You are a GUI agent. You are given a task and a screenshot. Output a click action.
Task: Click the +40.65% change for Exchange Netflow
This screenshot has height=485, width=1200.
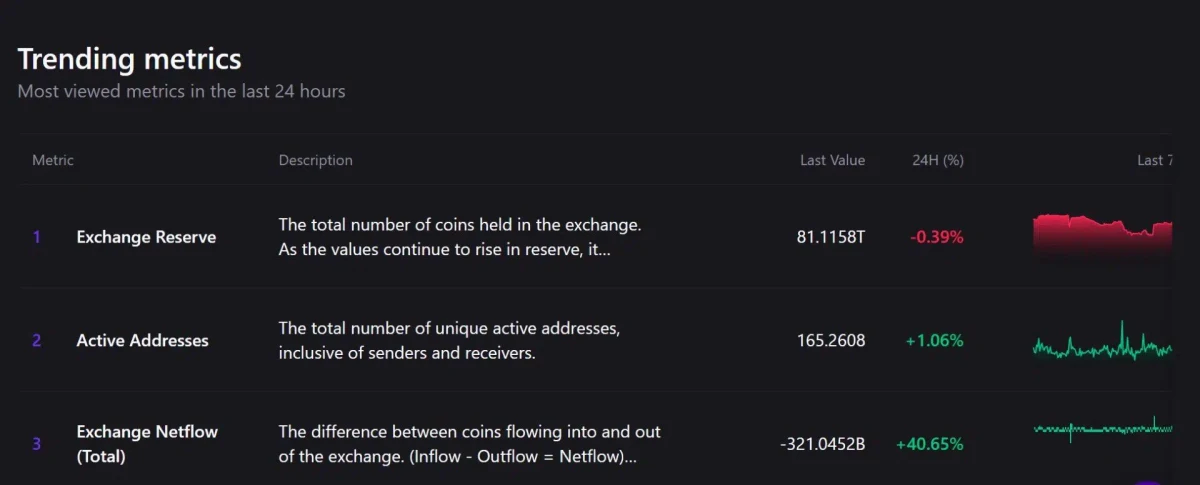[929, 444]
